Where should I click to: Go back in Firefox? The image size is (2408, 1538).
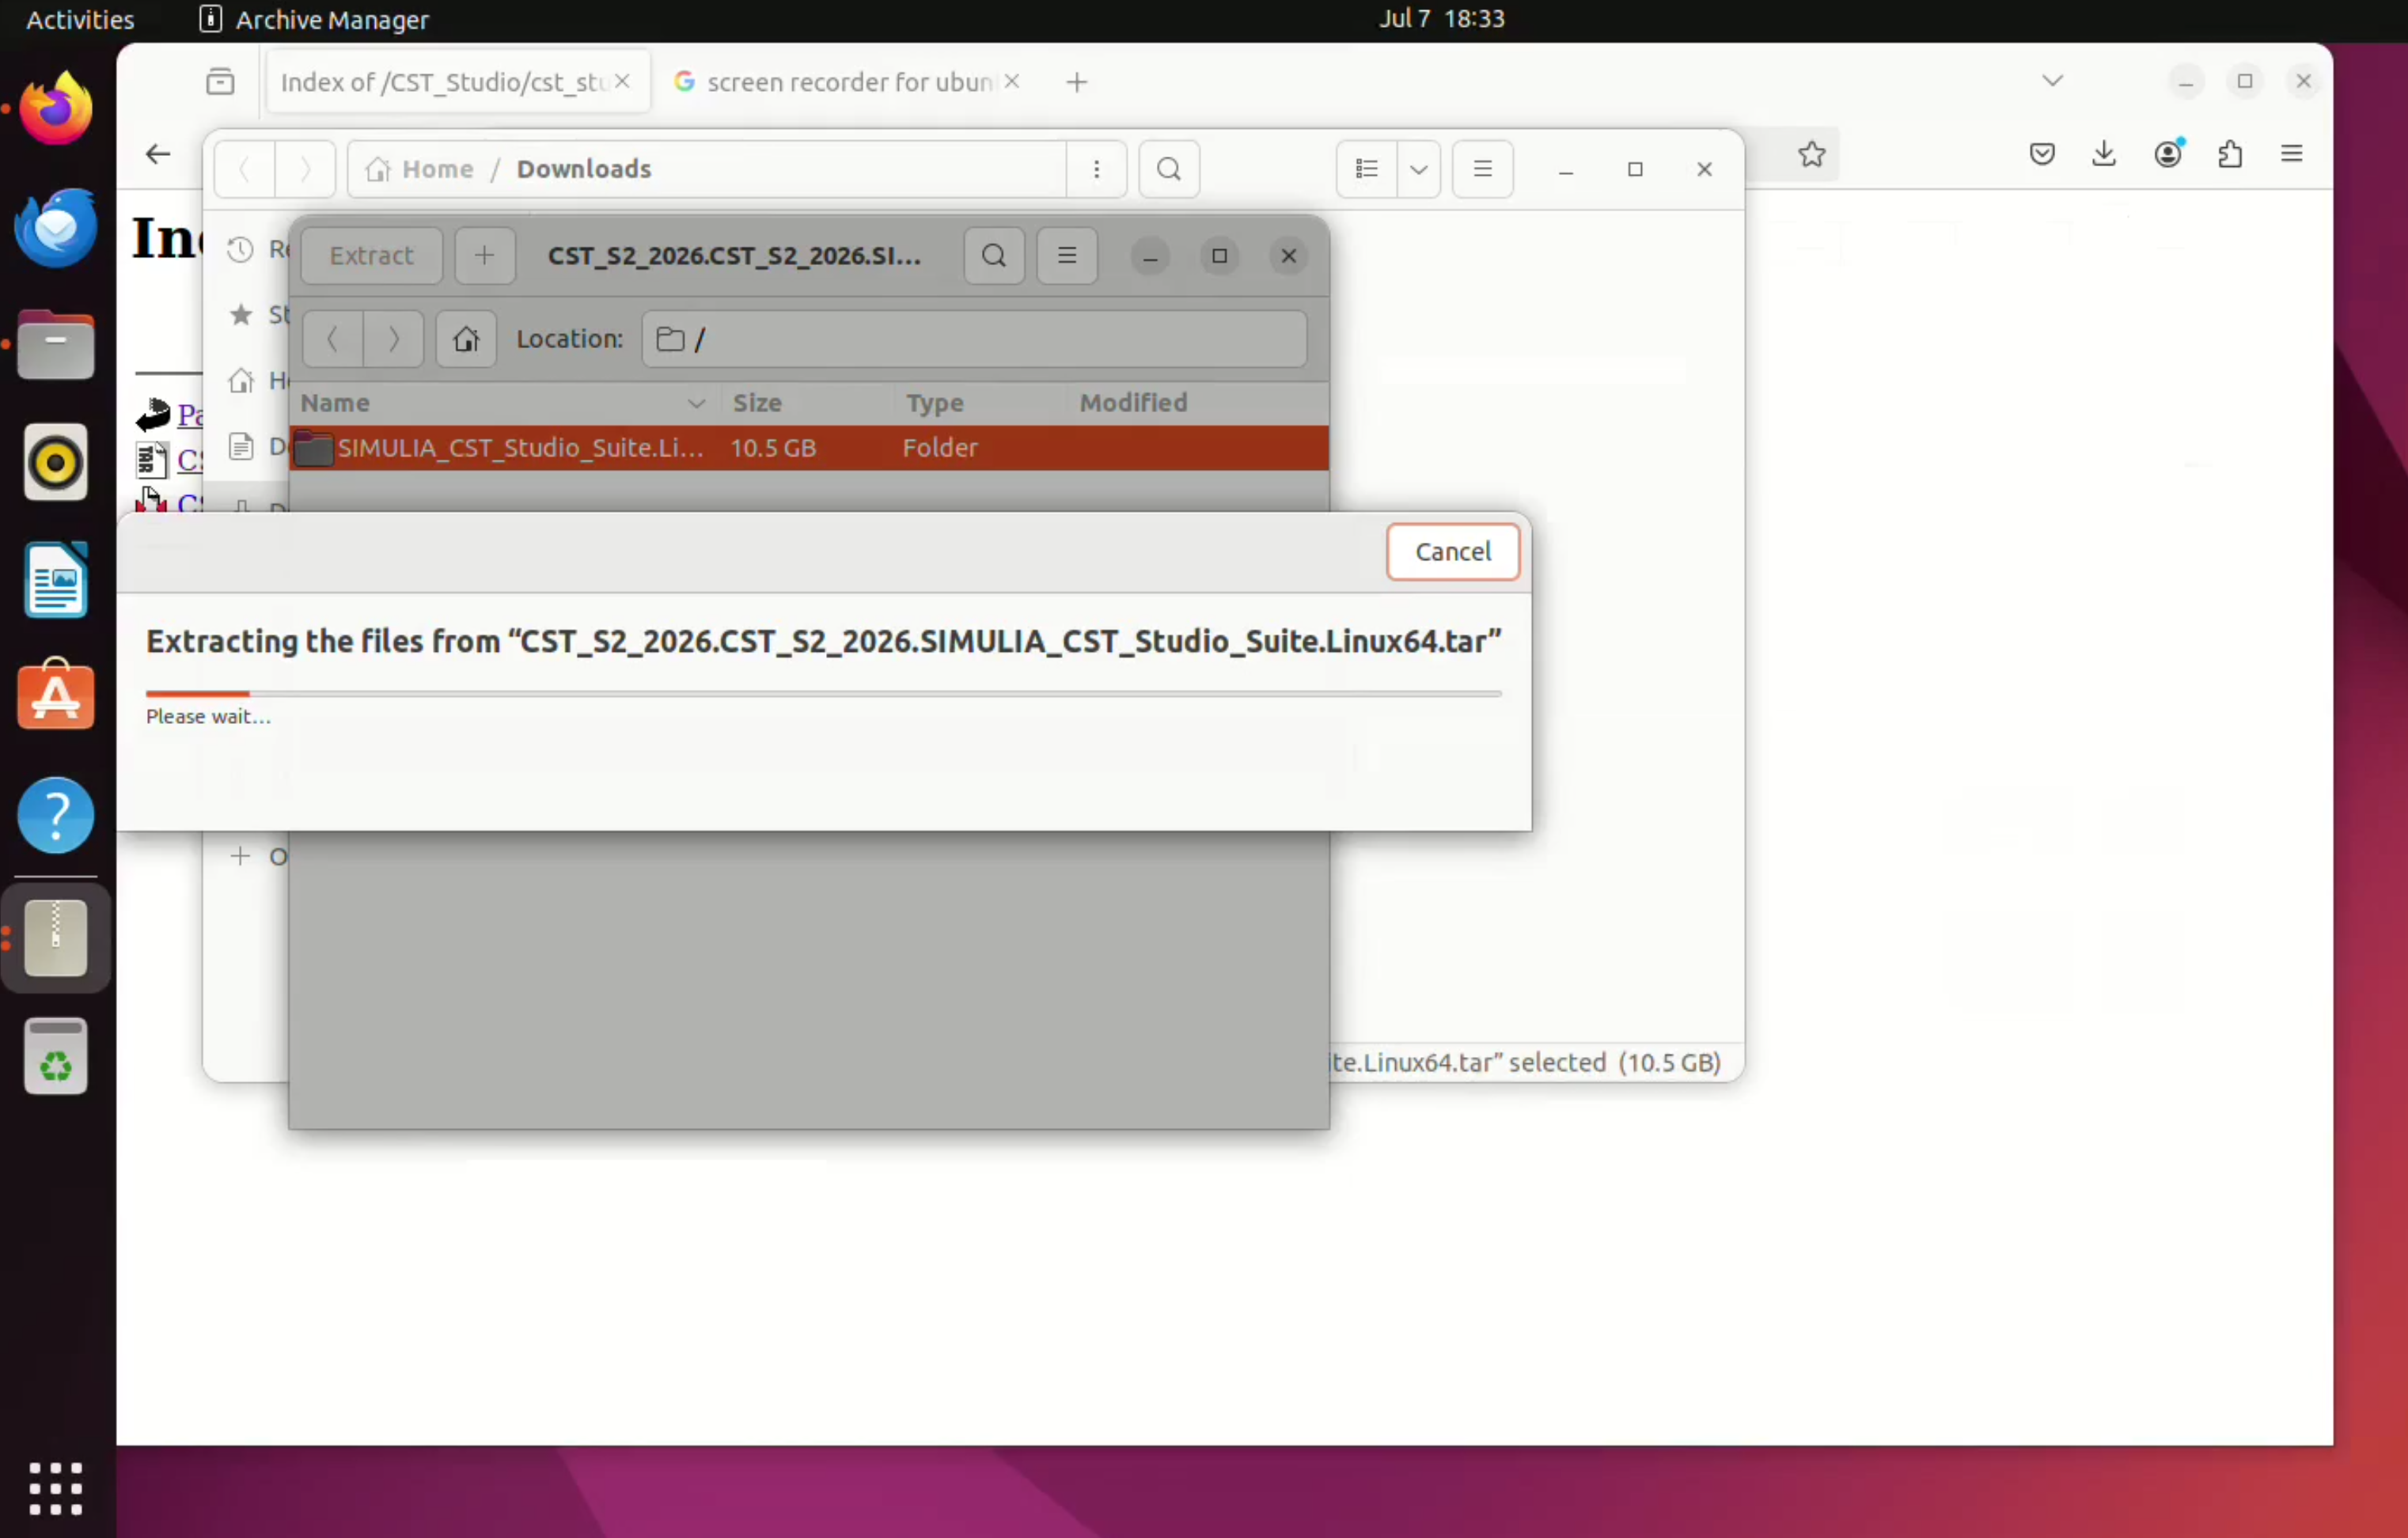(158, 154)
